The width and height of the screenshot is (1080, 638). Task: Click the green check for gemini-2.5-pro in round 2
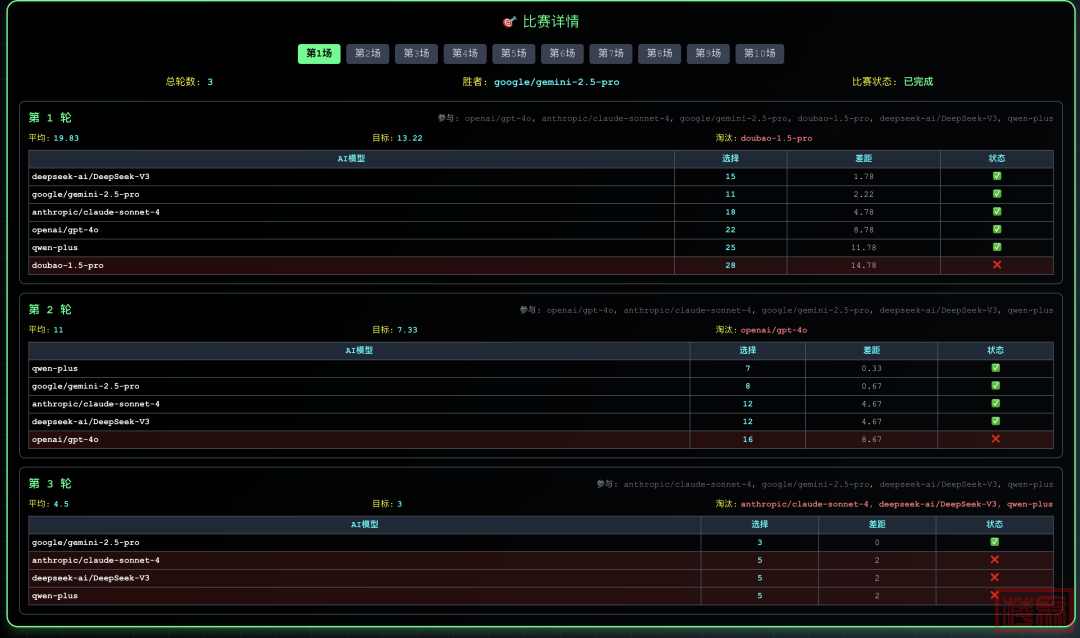click(995, 386)
